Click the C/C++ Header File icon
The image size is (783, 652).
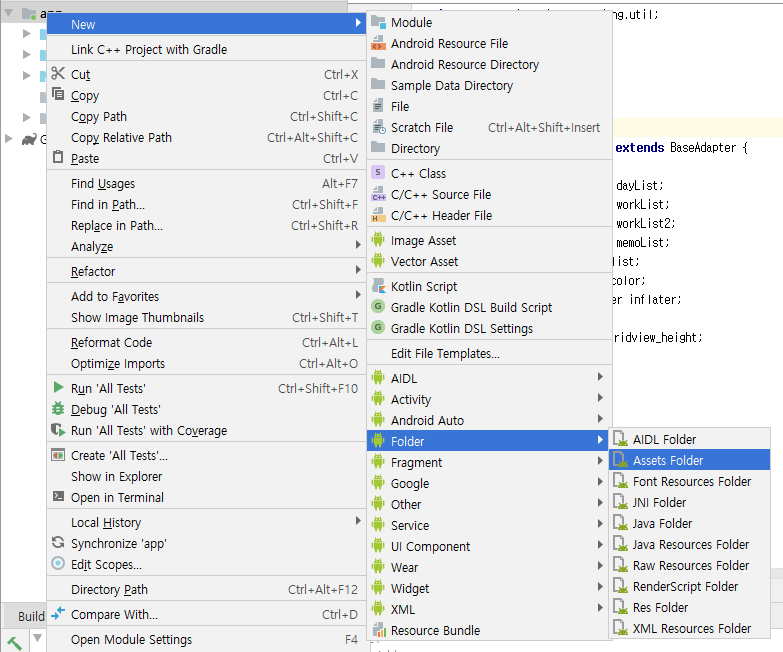tap(379, 215)
